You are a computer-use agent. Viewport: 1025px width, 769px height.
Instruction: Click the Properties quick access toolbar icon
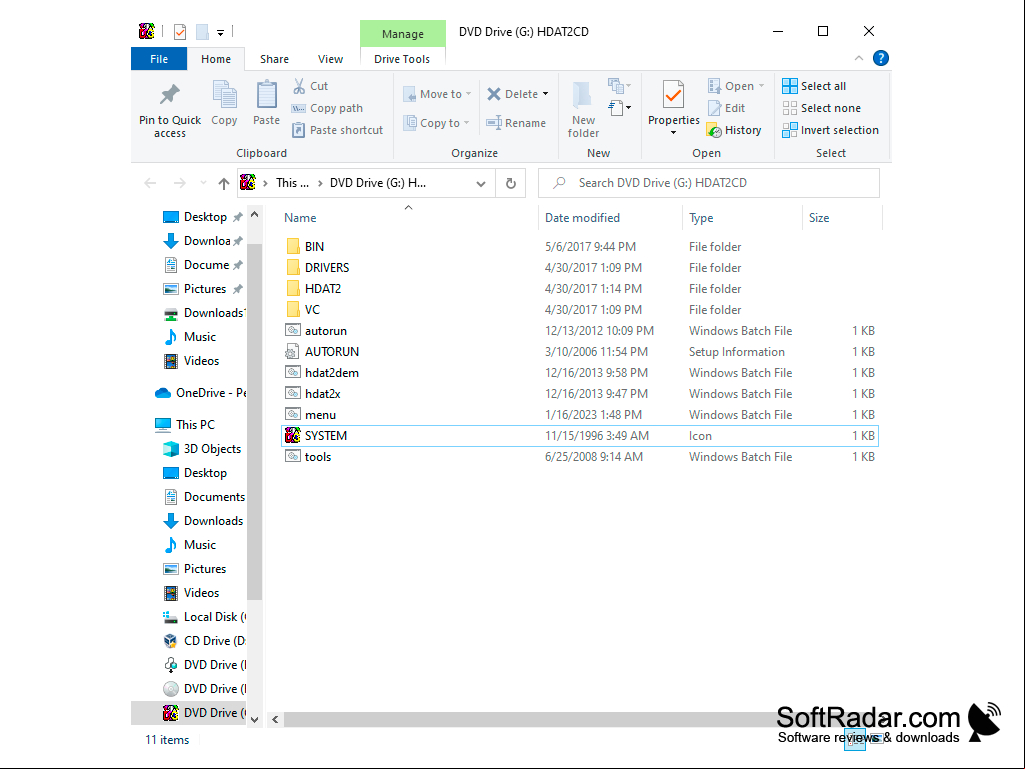180,31
